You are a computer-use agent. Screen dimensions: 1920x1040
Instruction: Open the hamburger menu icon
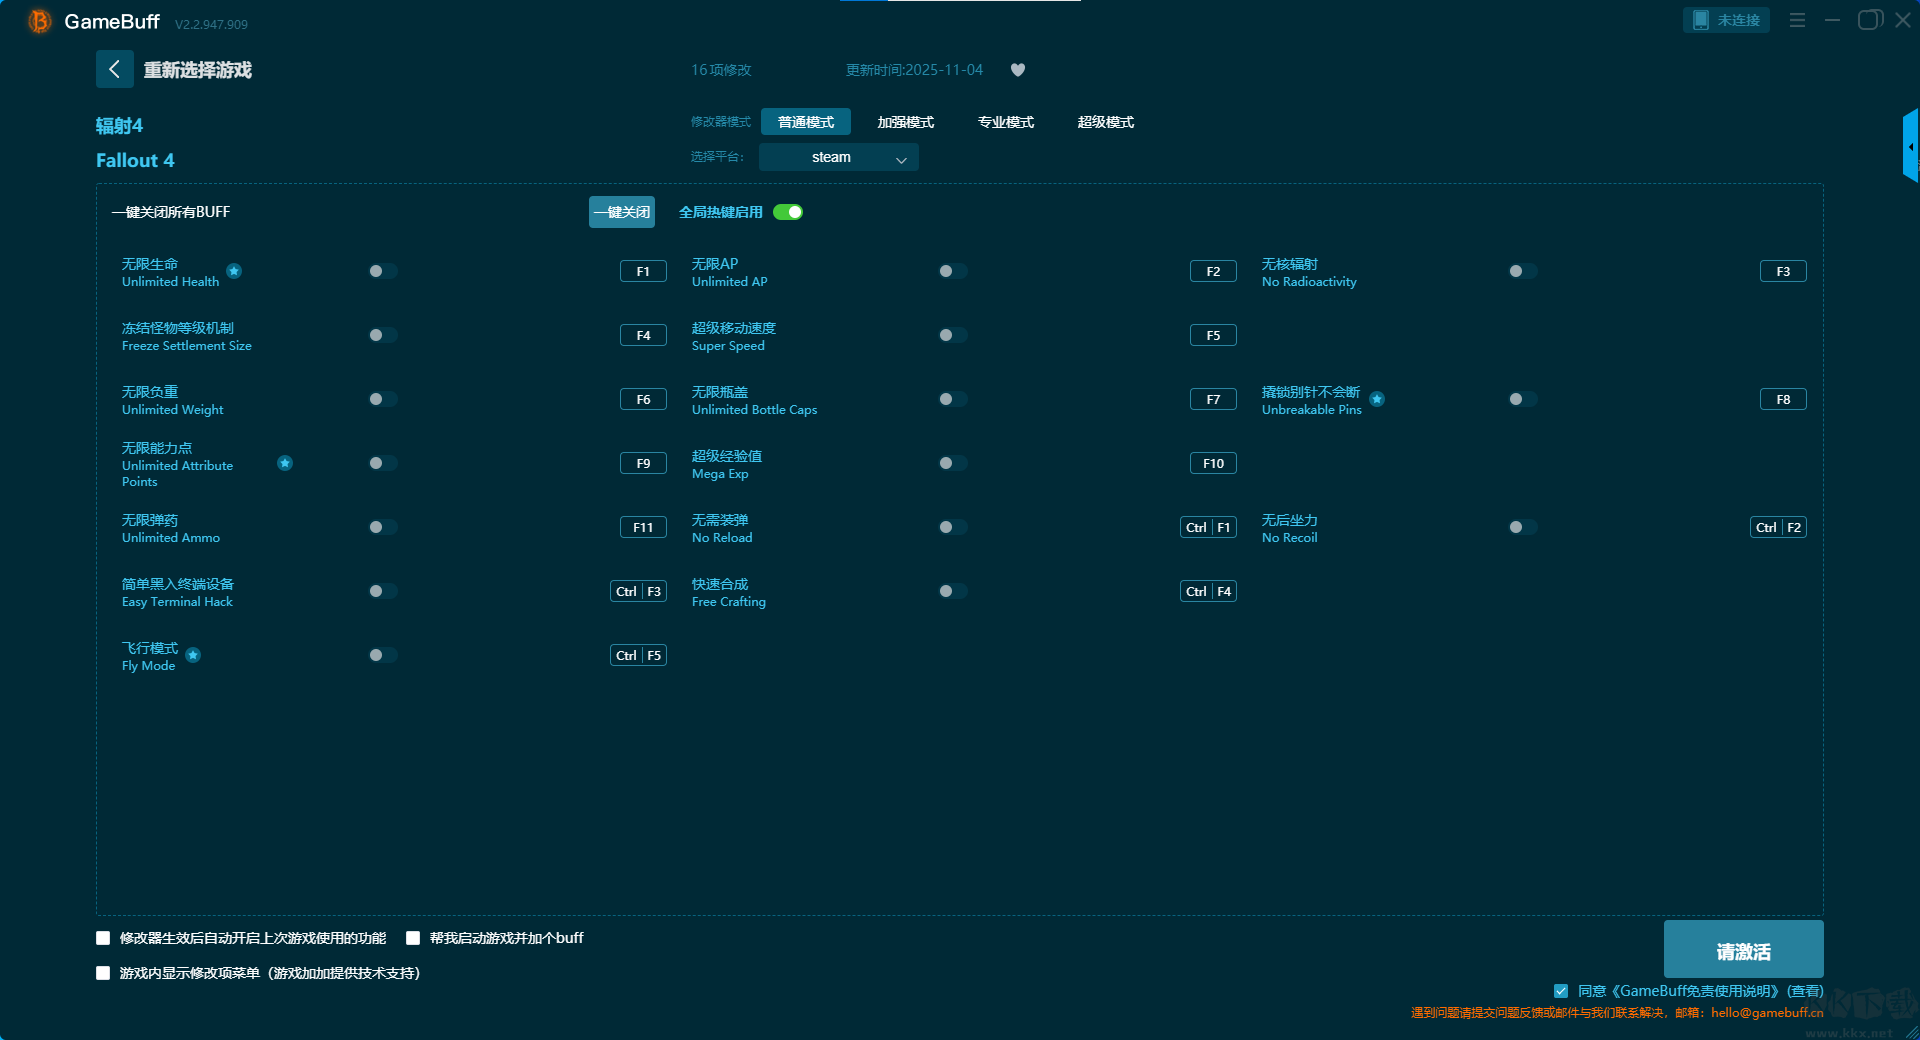click(x=1797, y=20)
